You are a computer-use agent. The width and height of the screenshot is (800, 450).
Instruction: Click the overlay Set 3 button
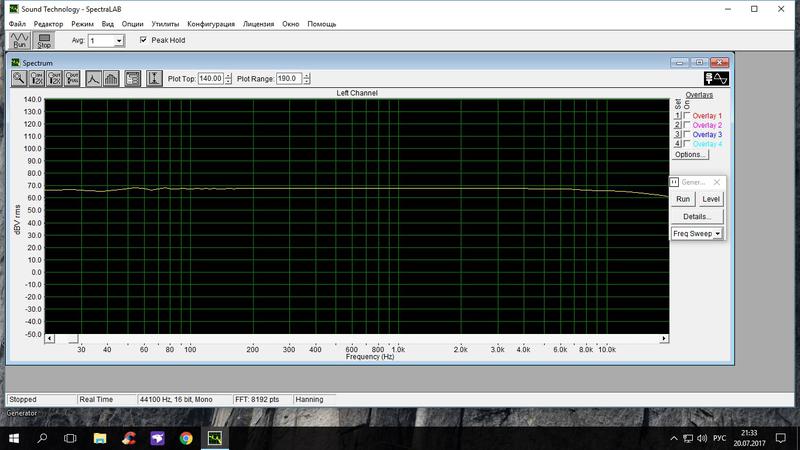click(x=678, y=135)
